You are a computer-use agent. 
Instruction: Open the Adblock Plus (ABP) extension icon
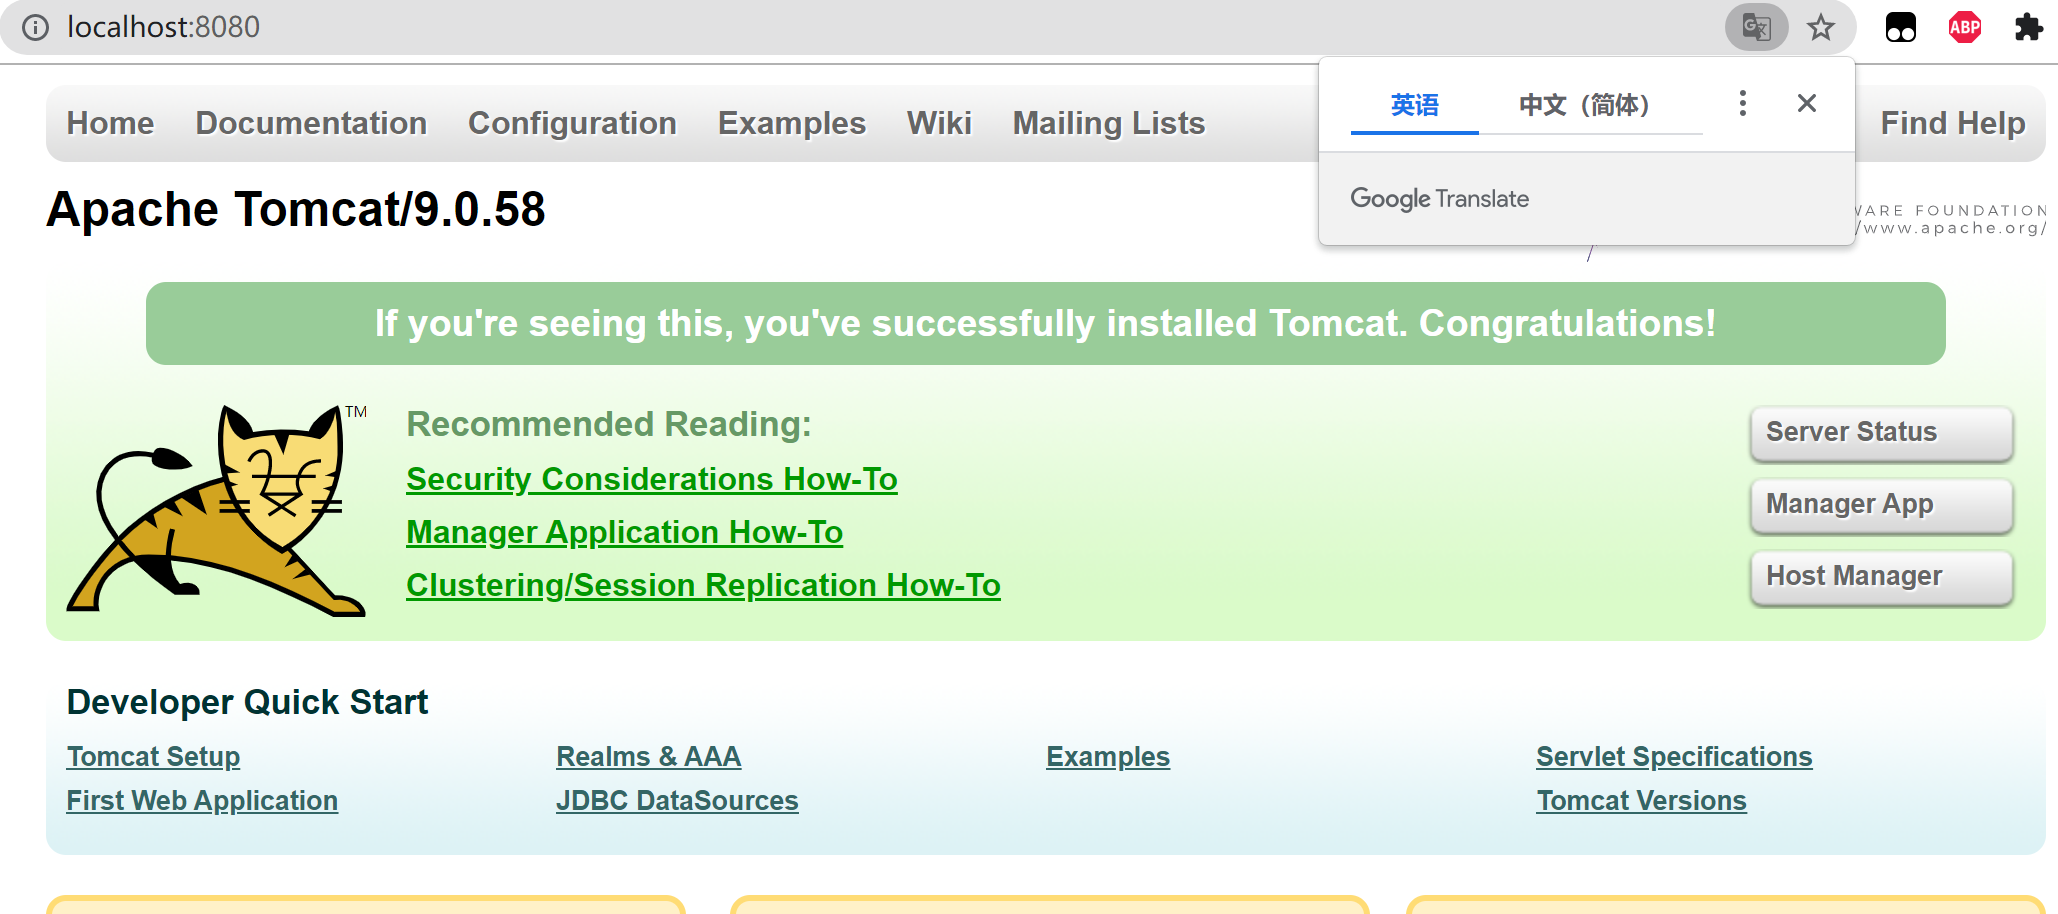[1965, 27]
